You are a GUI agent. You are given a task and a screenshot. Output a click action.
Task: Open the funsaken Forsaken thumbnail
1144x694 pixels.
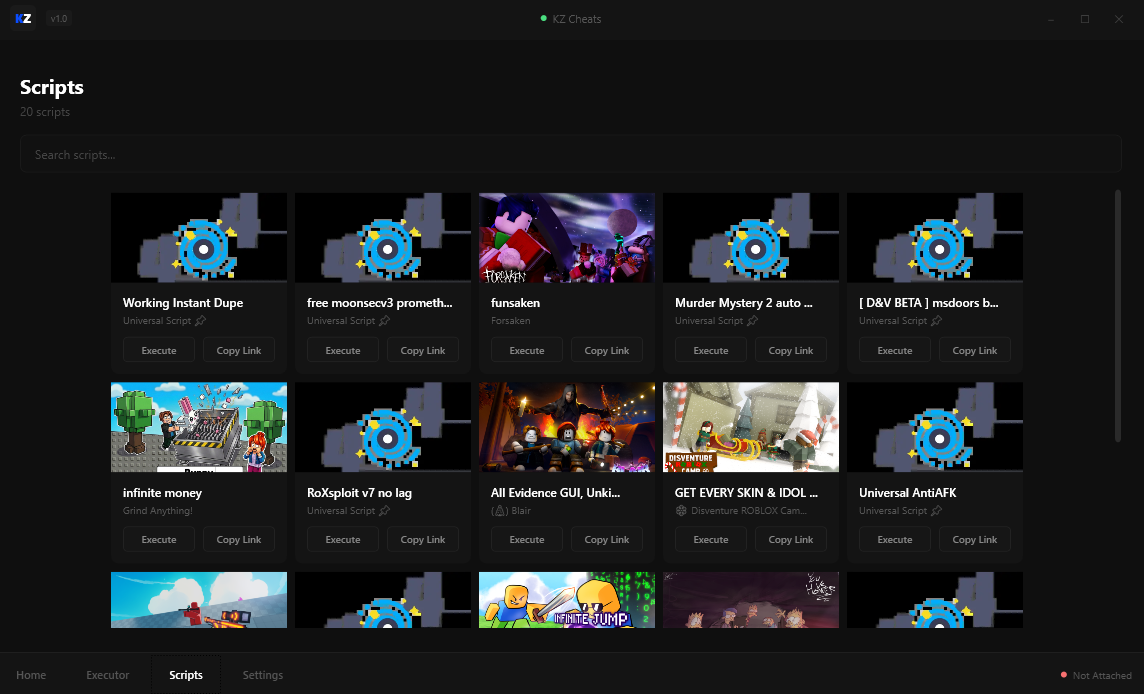[x=567, y=237]
